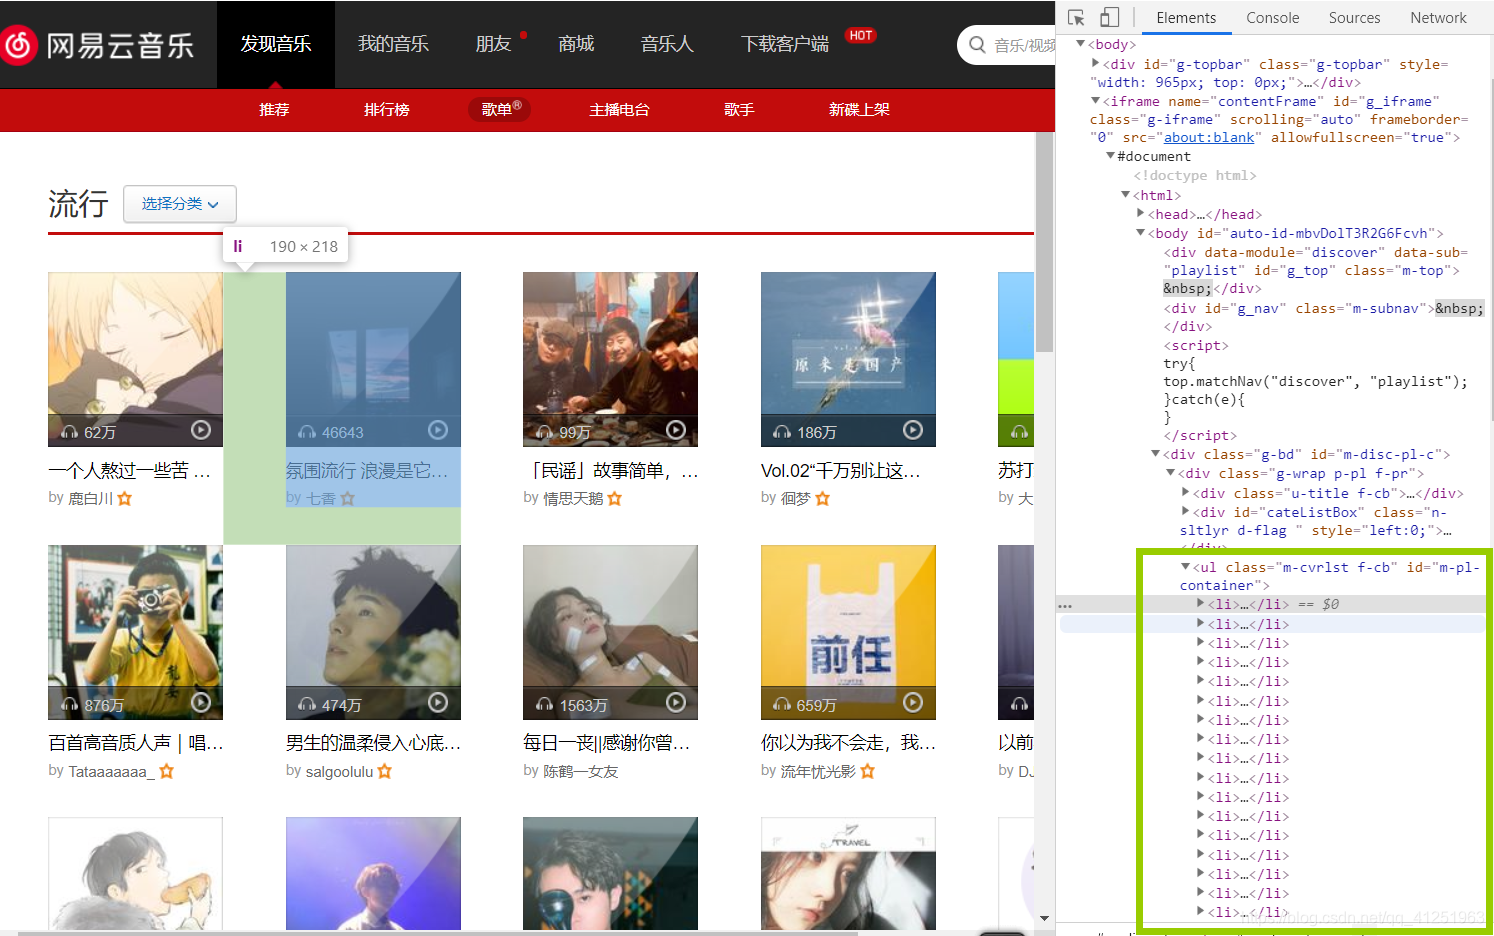Play the playlist with 1563万 plays
1494x936 pixels.
pyautogui.click(x=676, y=703)
